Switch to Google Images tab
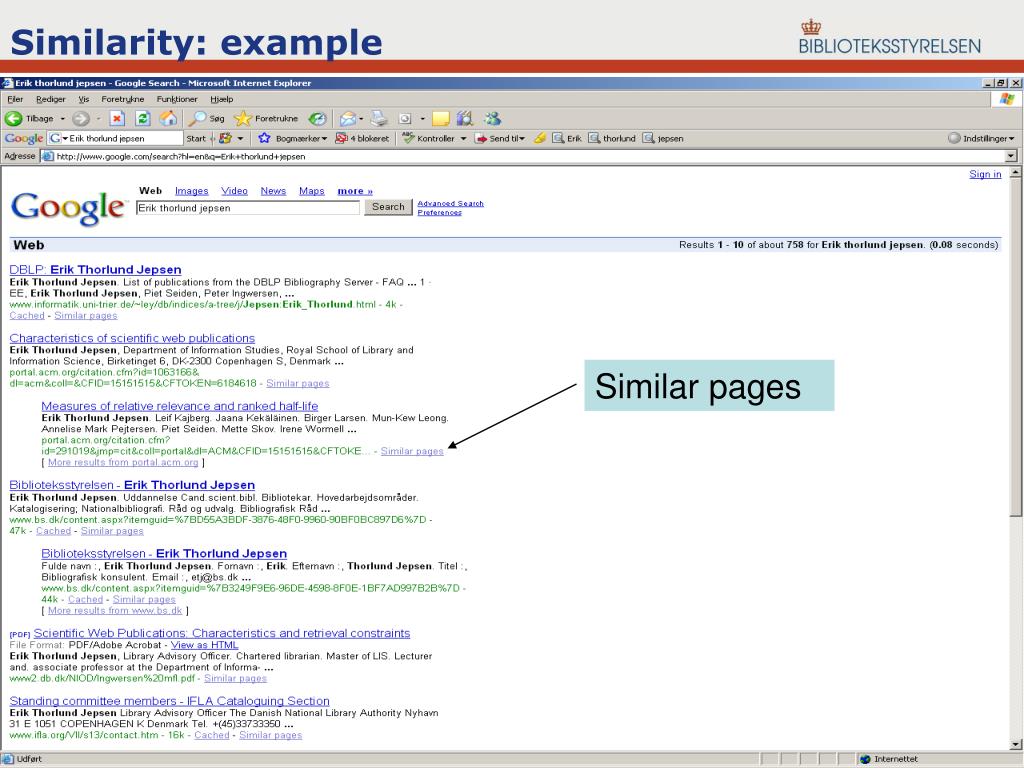Viewport: 1024px width, 768px height. tap(191, 191)
